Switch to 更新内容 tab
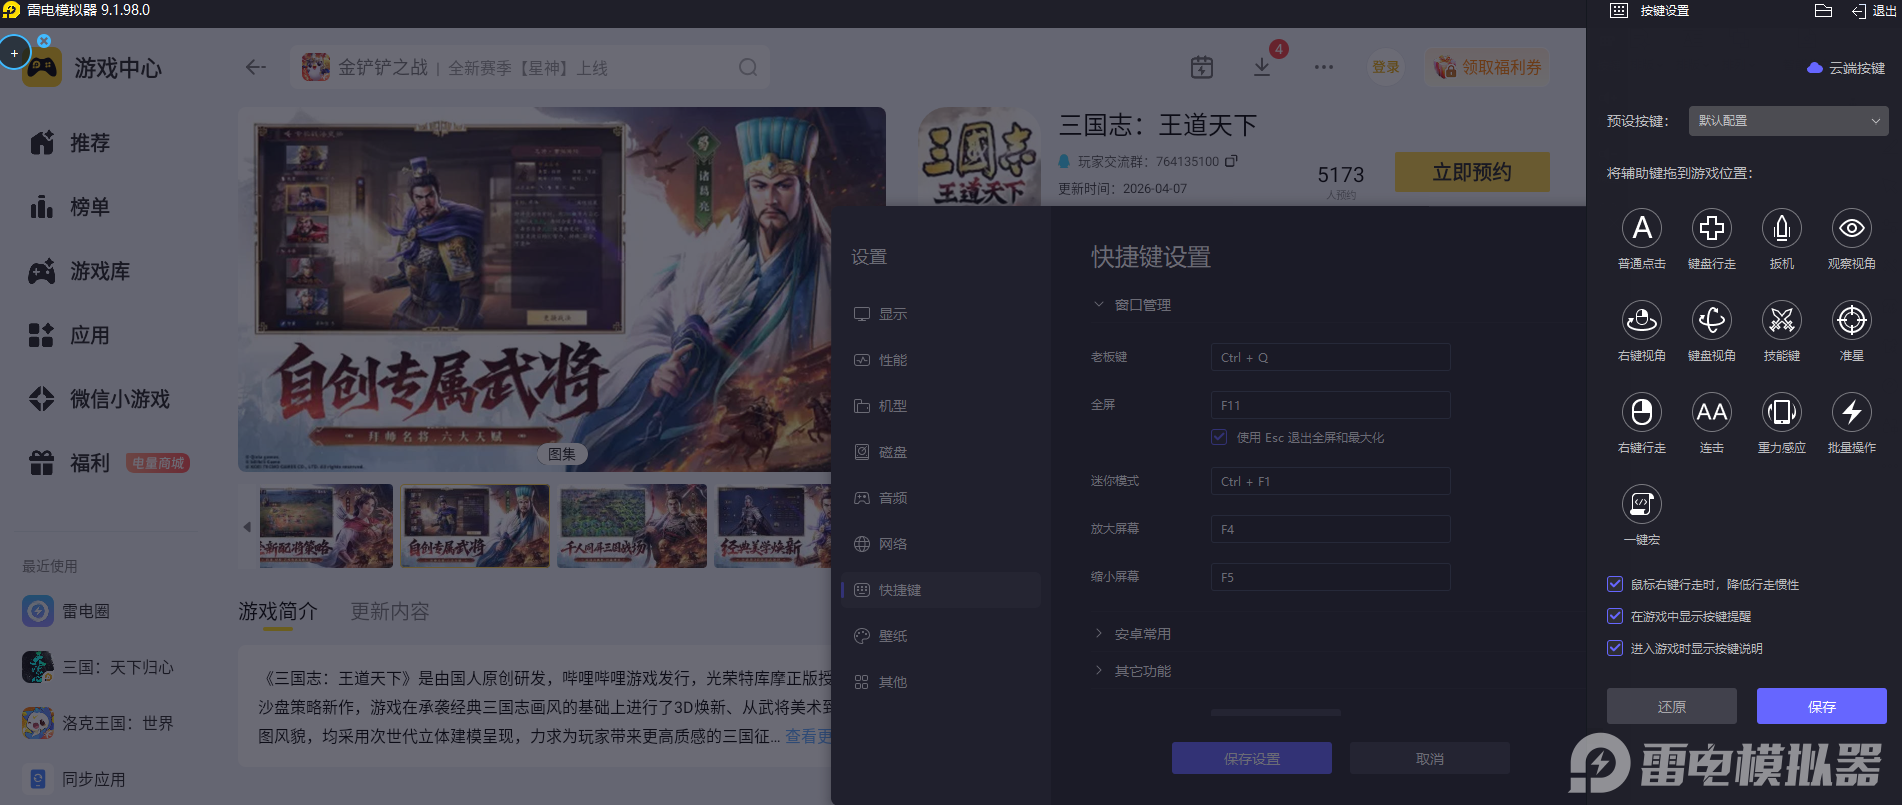Viewport: 1902px width, 805px height. (389, 611)
